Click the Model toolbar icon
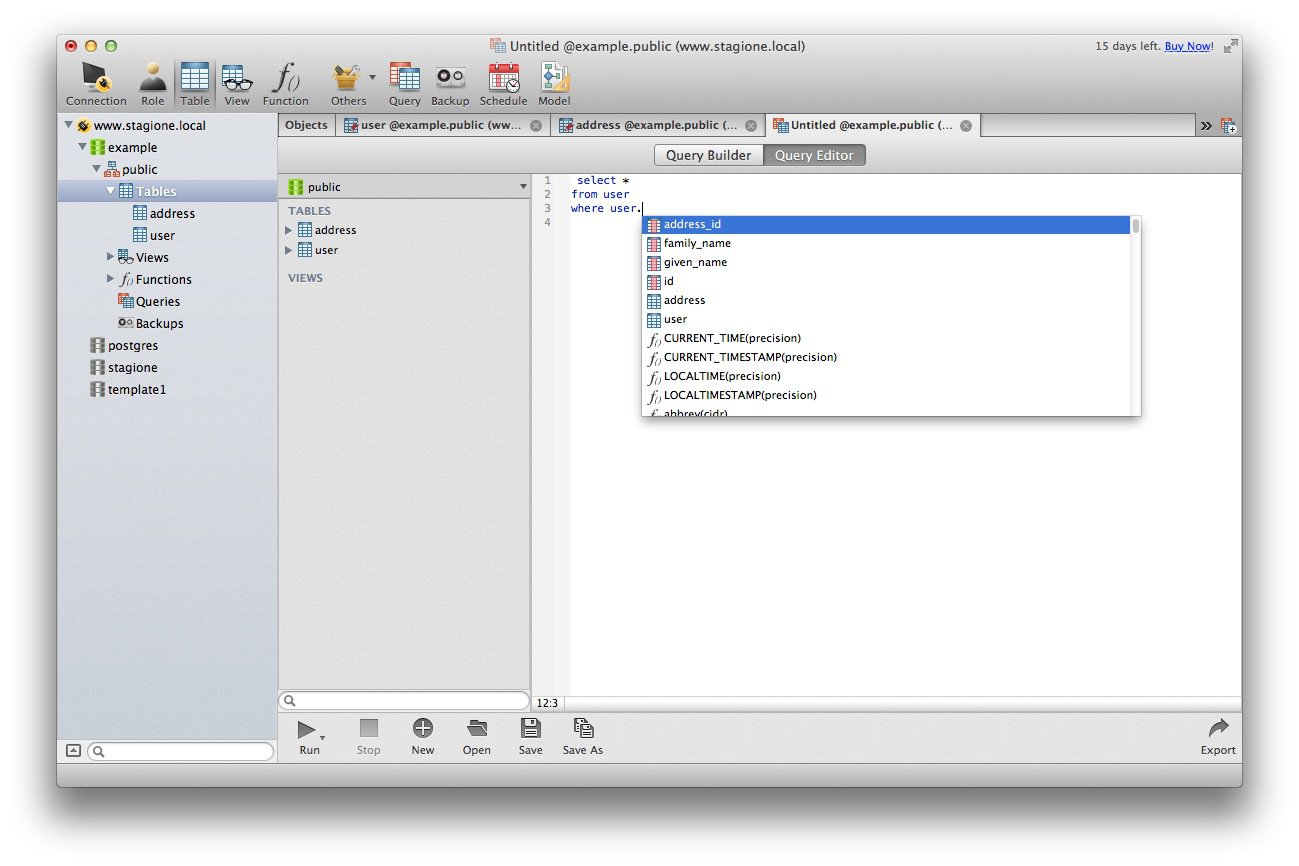This screenshot has width=1299, height=866. [554, 84]
